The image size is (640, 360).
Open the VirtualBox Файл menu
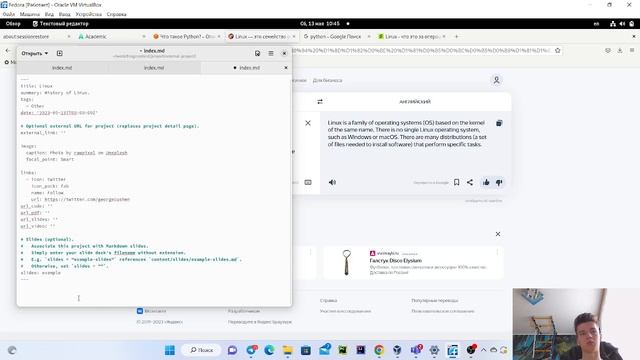coord(9,14)
